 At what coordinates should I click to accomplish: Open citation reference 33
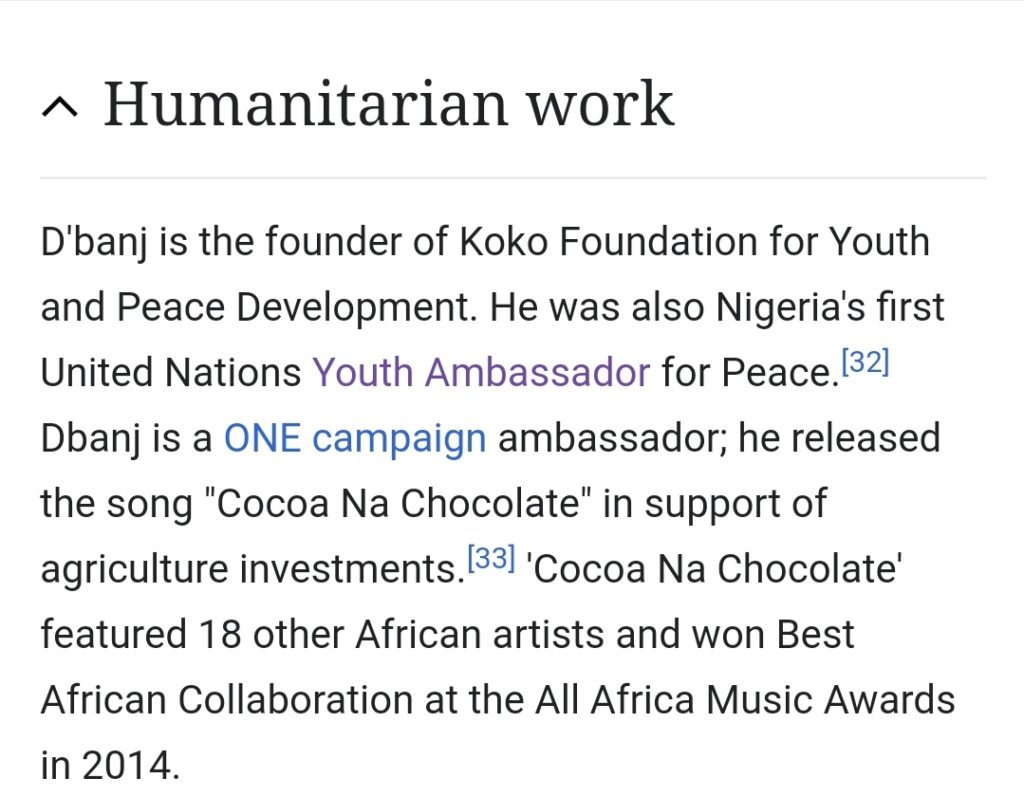[x=492, y=558]
